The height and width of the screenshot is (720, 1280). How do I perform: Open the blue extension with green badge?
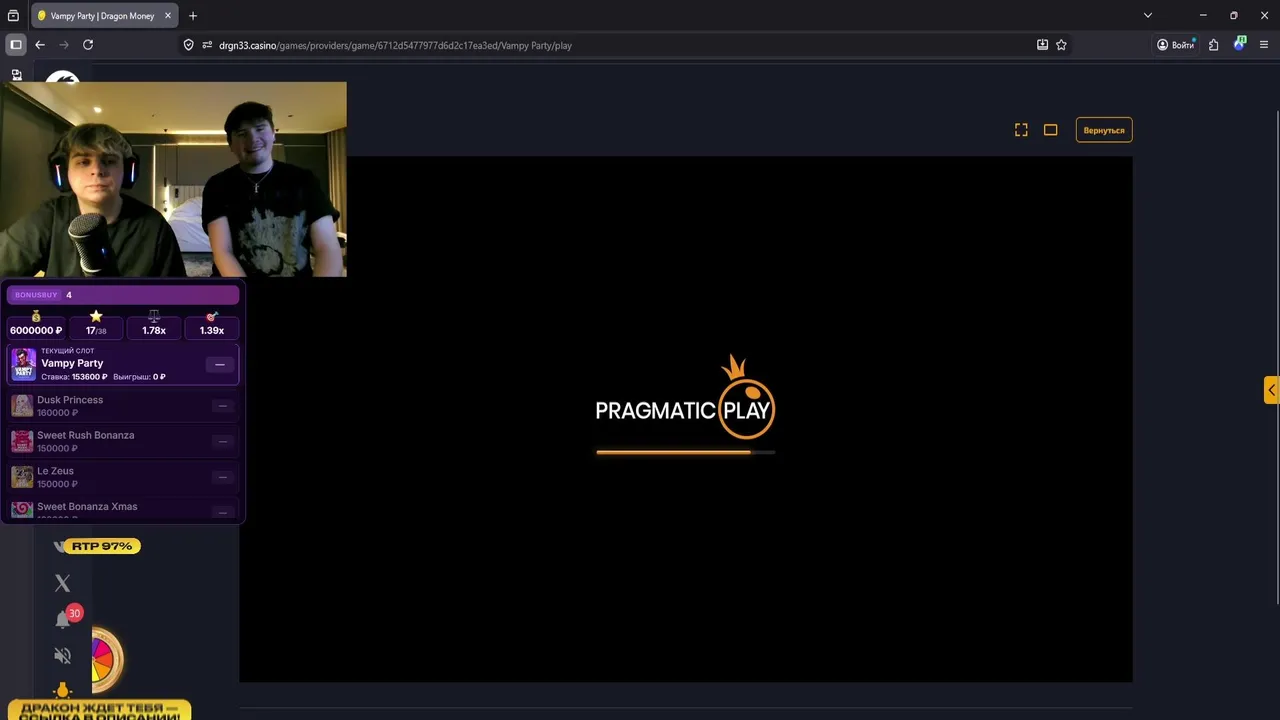(x=1240, y=44)
